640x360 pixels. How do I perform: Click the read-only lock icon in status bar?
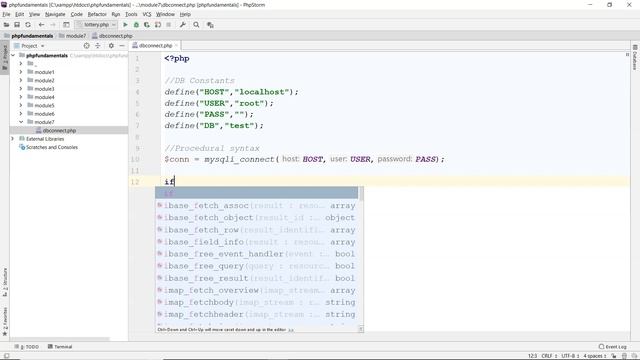(x=613, y=356)
